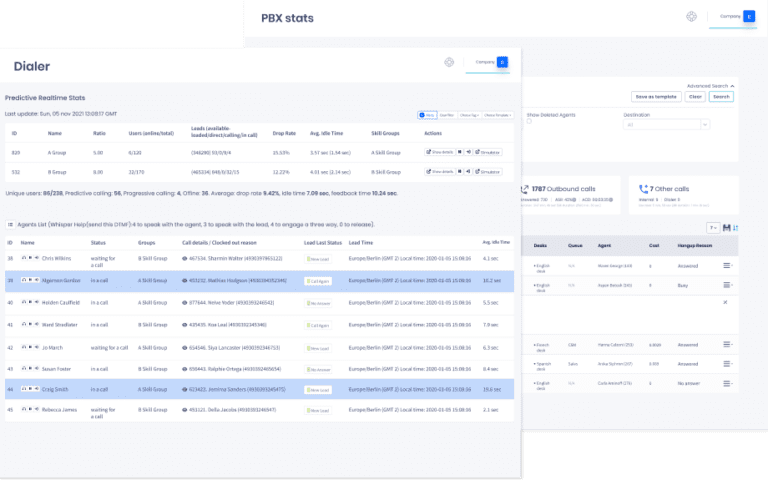Open the blue Company avatar in PBX stats
Image resolution: width=768 pixels, height=480 pixels.
click(x=748, y=17)
